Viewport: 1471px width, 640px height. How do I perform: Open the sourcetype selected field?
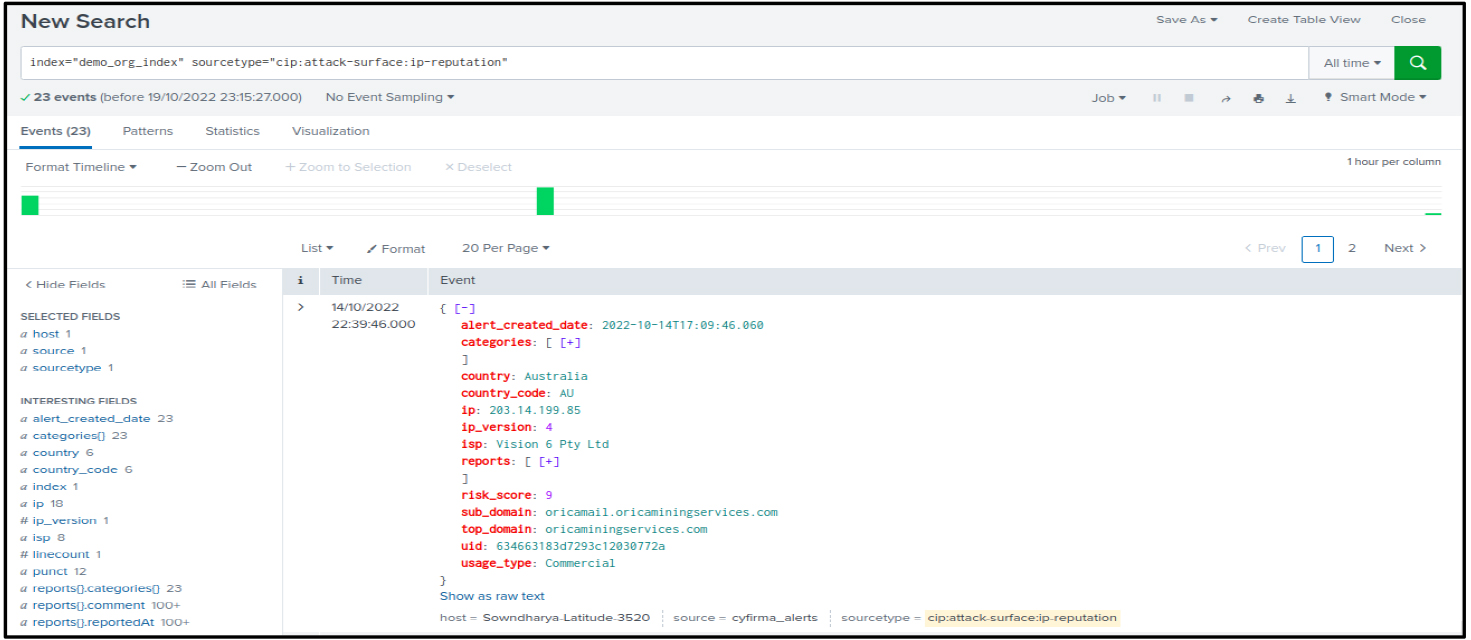pos(67,368)
